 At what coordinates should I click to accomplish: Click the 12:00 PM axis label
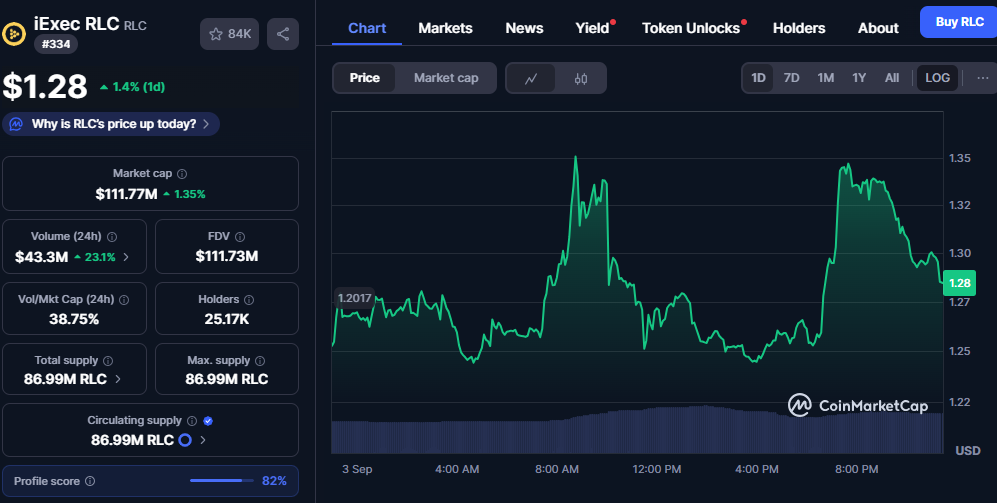coord(657,469)
